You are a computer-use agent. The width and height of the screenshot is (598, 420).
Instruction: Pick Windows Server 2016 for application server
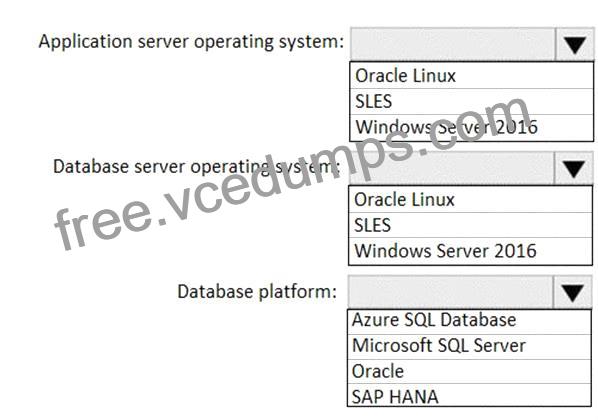(x=471, y=127)
